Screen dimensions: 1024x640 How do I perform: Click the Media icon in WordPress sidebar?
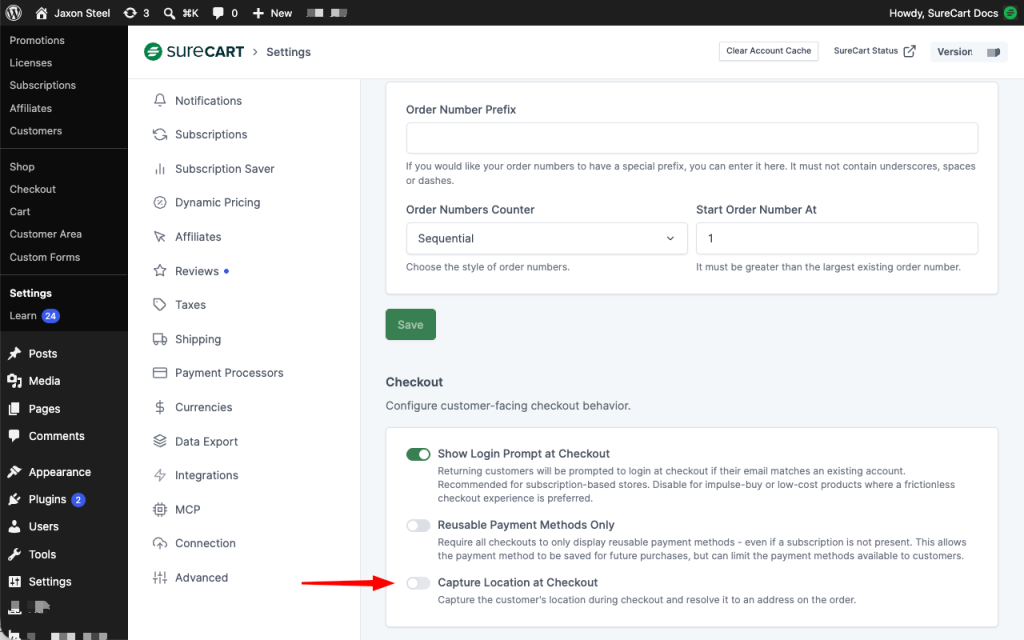pos(14,381)
